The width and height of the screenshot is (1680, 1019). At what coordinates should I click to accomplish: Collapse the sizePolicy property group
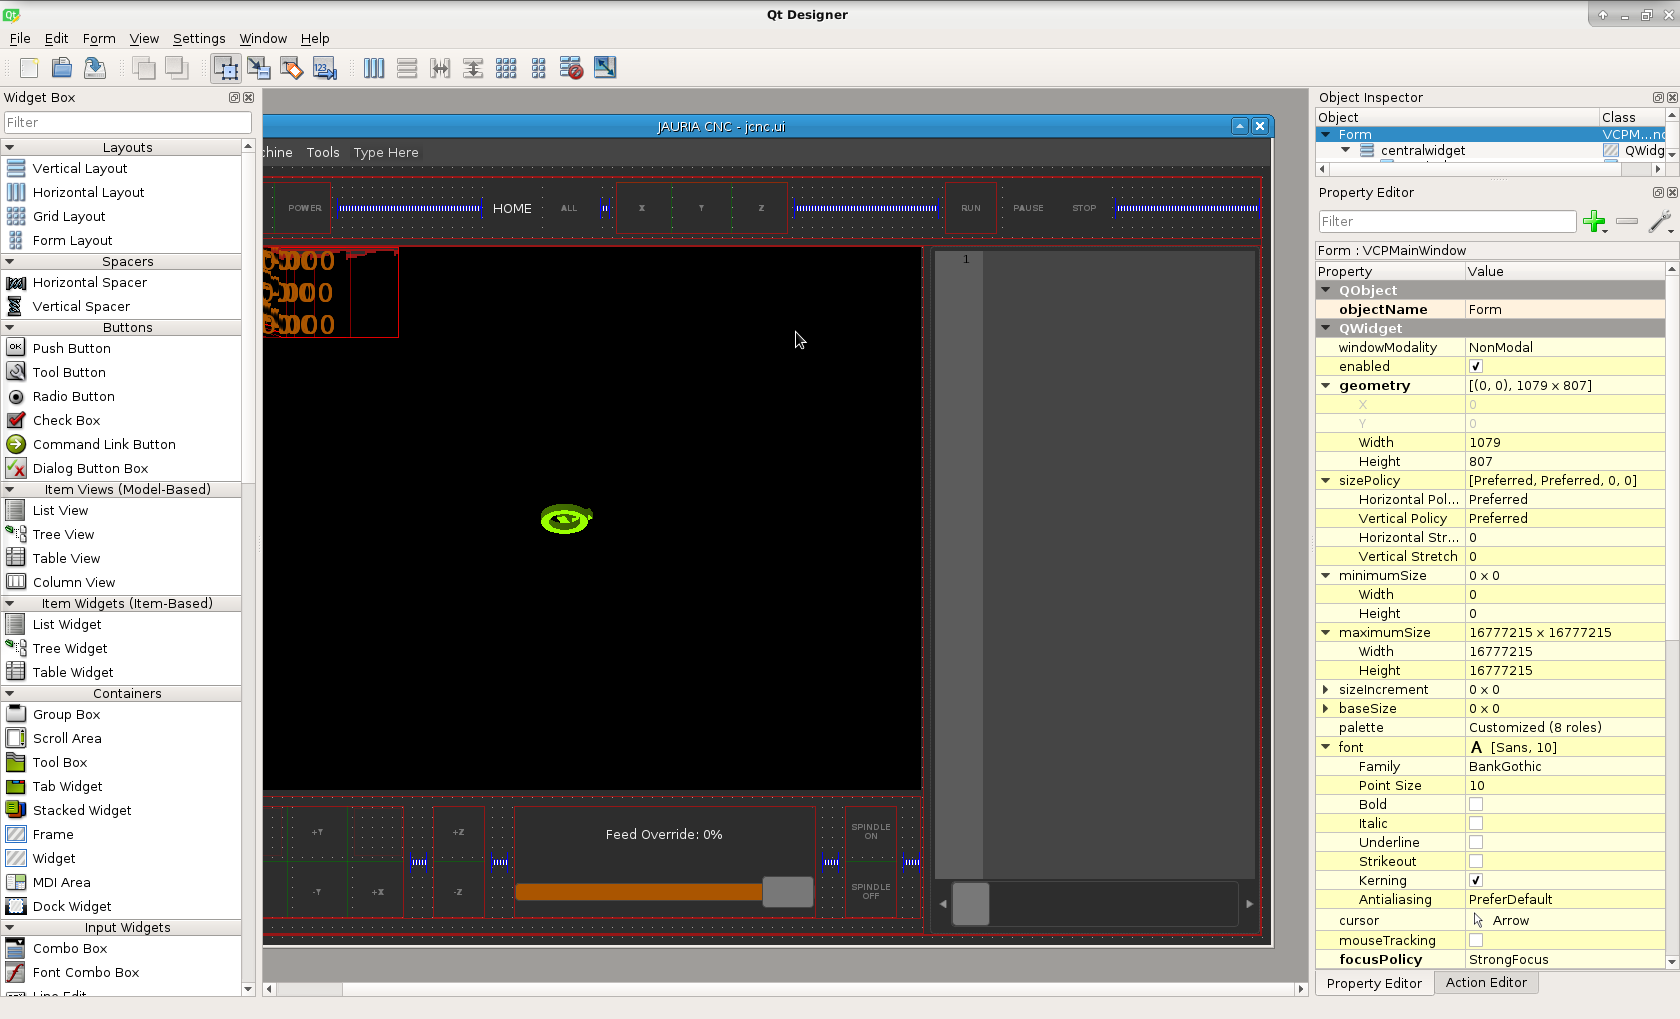tap(1326, 481)
